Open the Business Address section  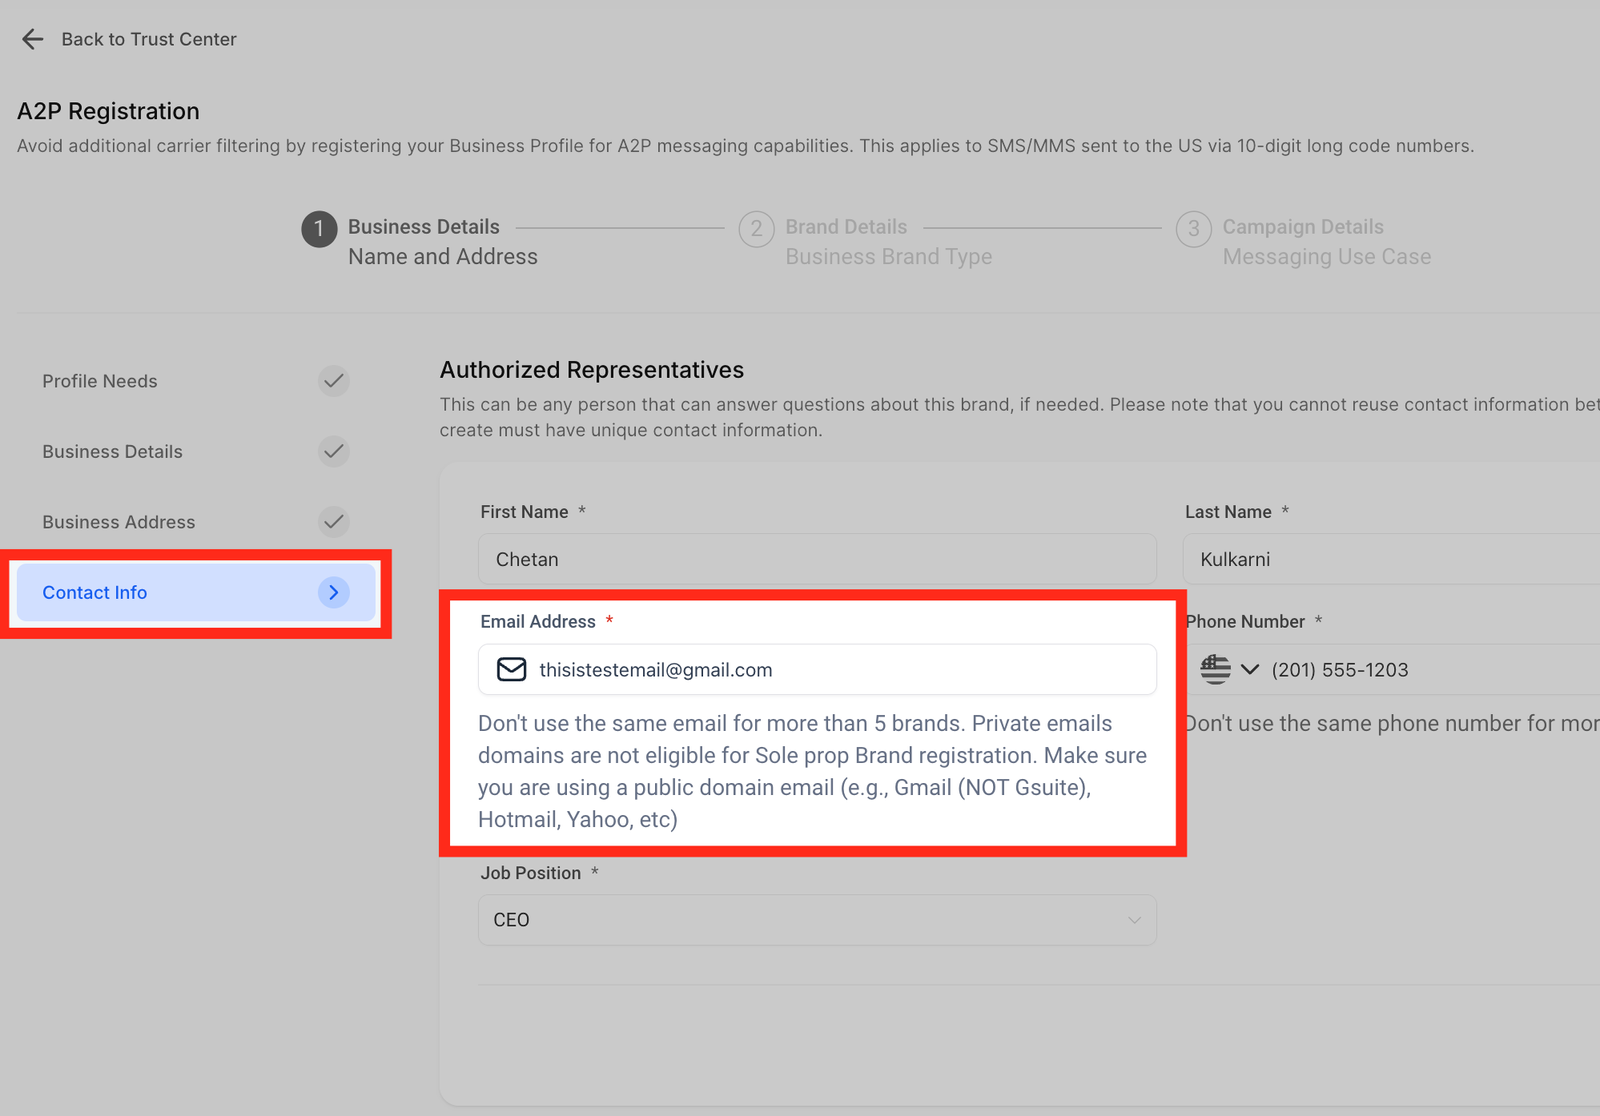click(119, 522)
